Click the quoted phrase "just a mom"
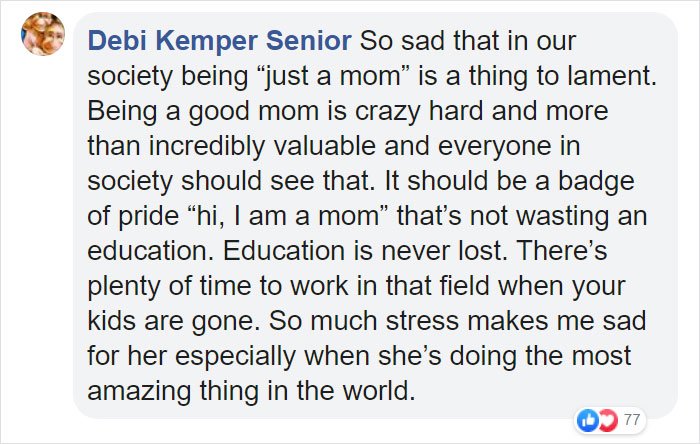The image size is (700, 444). tap(333, 76)
